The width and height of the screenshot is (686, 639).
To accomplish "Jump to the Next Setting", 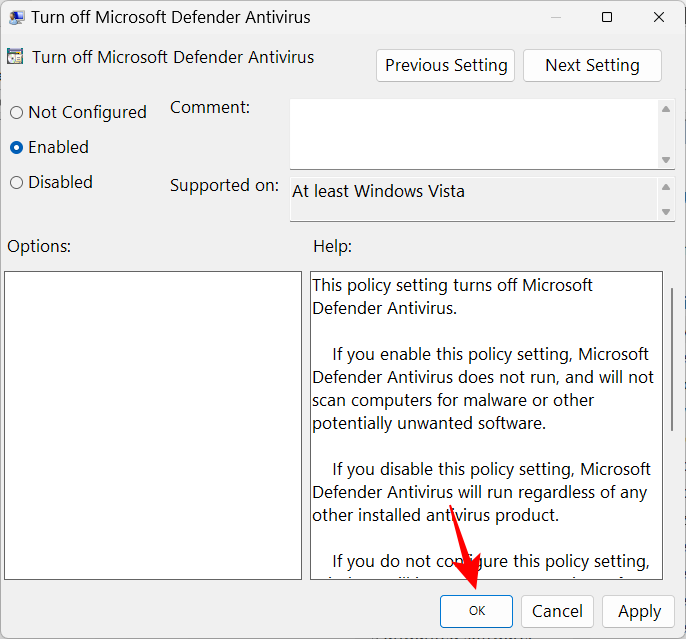I will [x=592, y=66].
